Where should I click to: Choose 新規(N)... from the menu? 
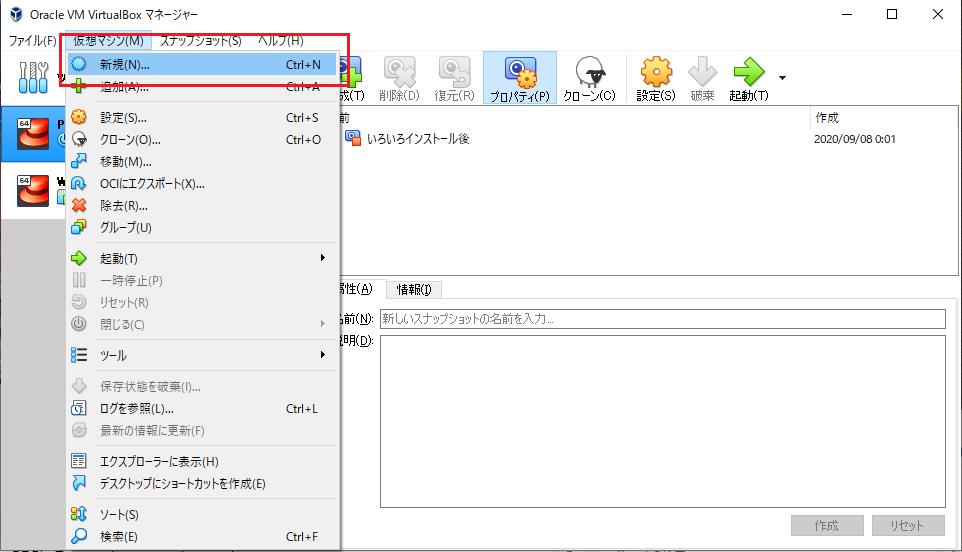(202, 64)
